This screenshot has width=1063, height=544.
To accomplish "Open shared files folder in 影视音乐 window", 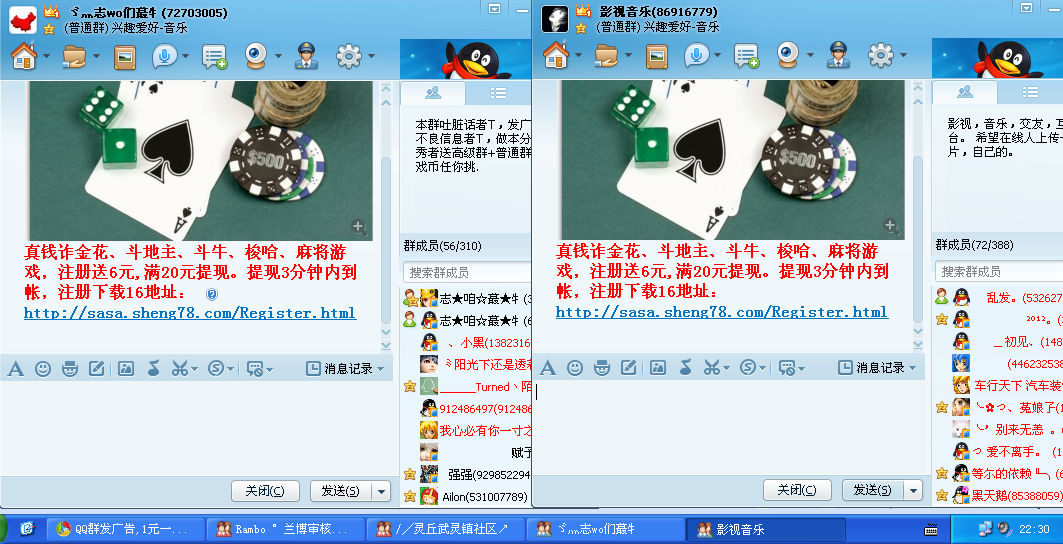I will coord(606,56).
